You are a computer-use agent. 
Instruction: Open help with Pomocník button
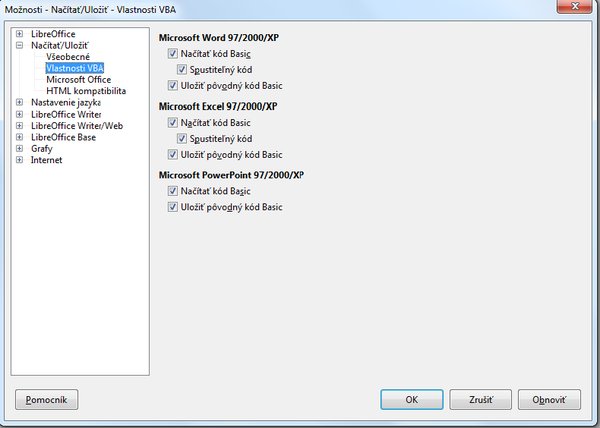47,400
